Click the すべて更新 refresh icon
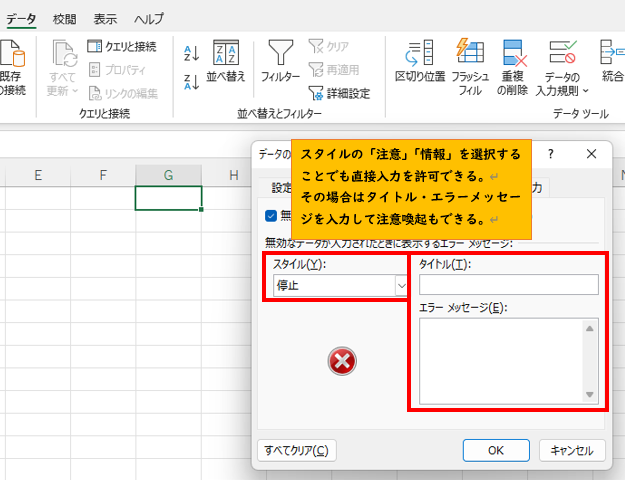Viewport: 625px width, 480px height. (64, 54)
